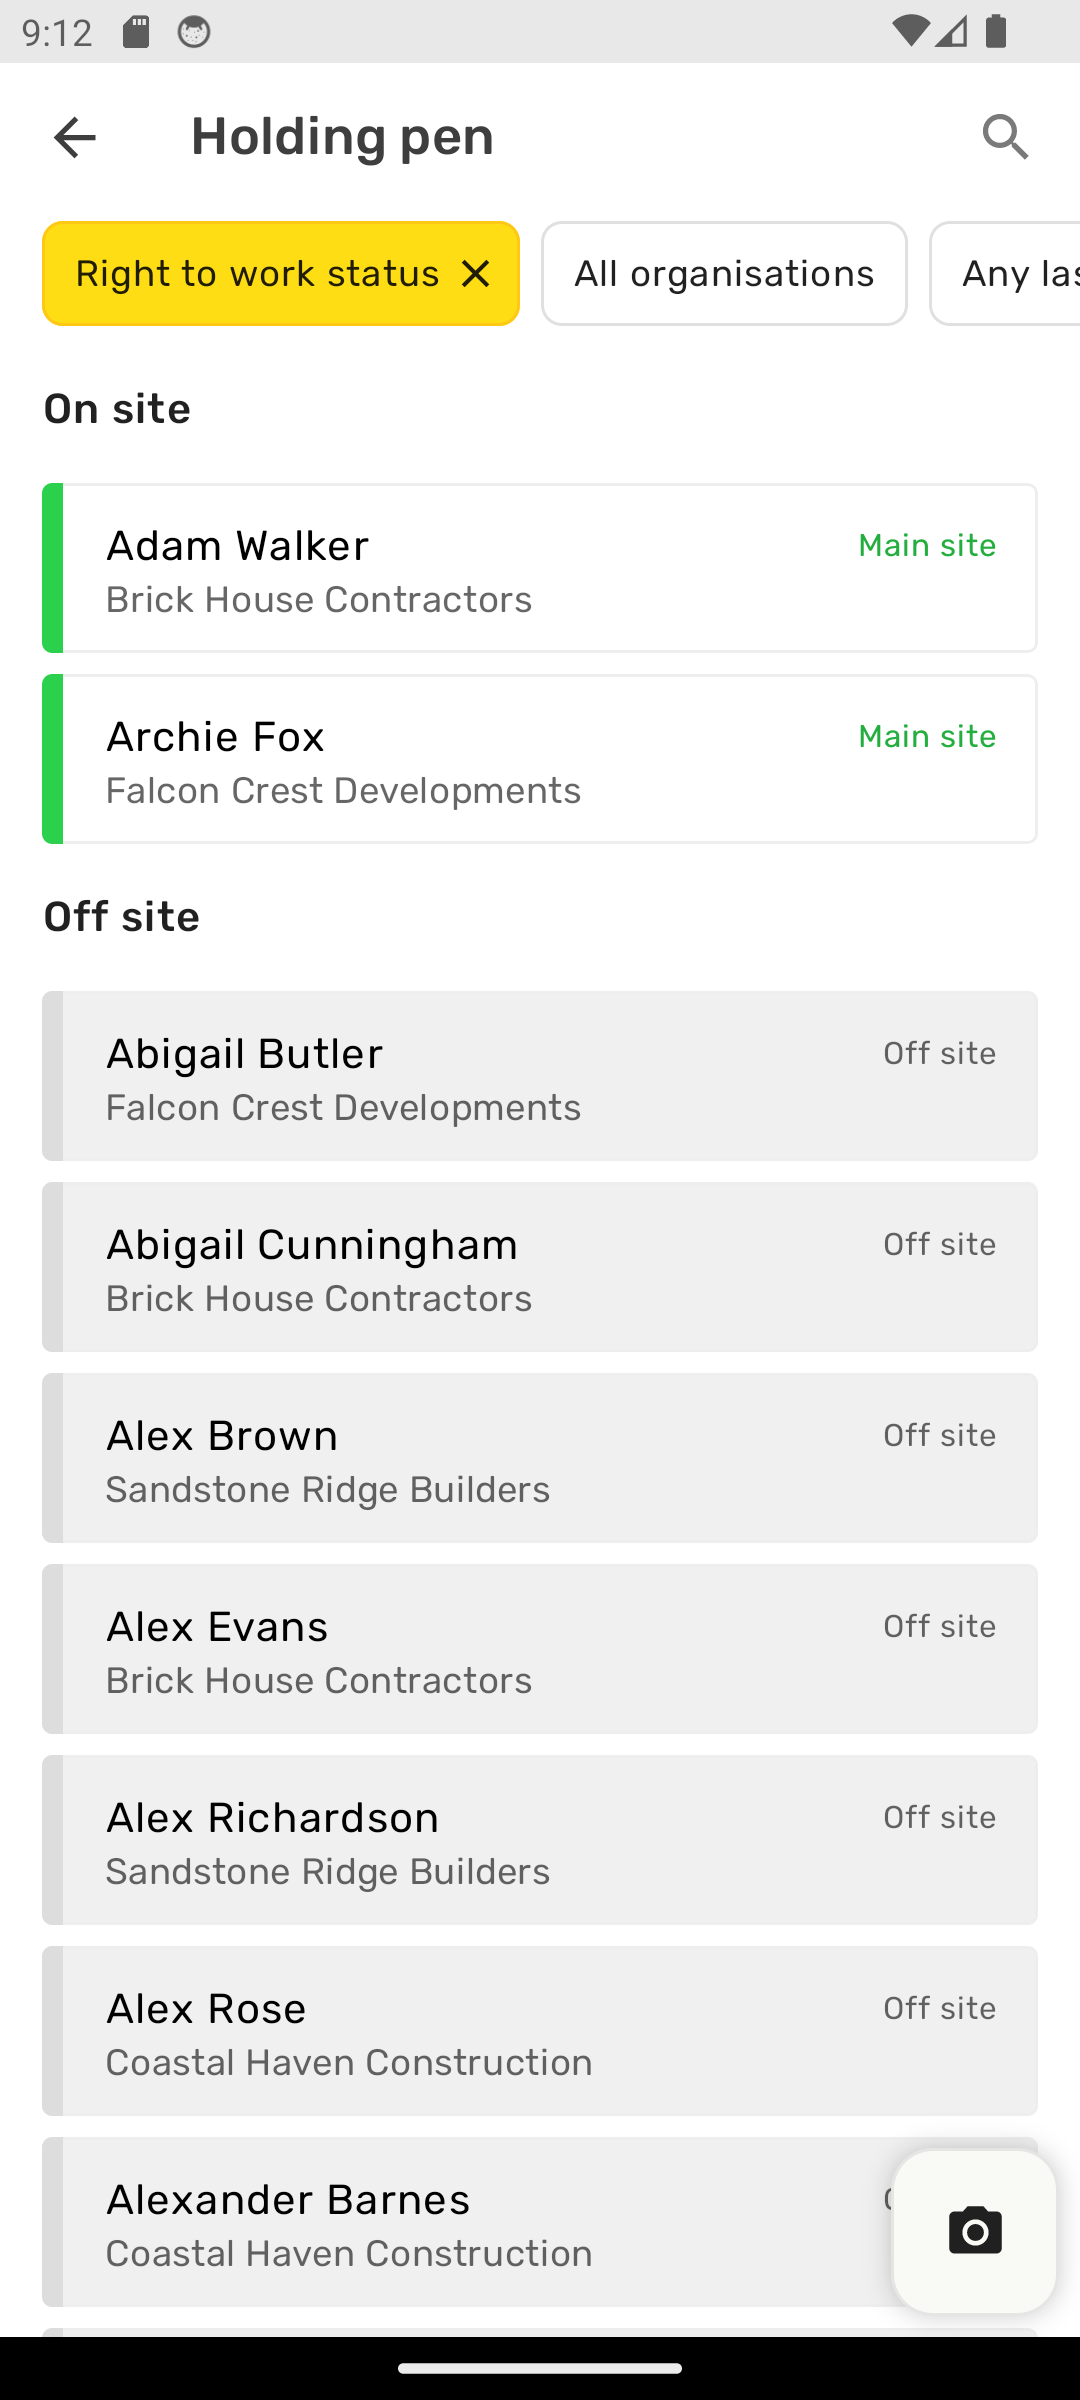This screenshot has width=1080, height=2400.
Task: Tap the camera scan button
Action: [x=975, y=2231]
